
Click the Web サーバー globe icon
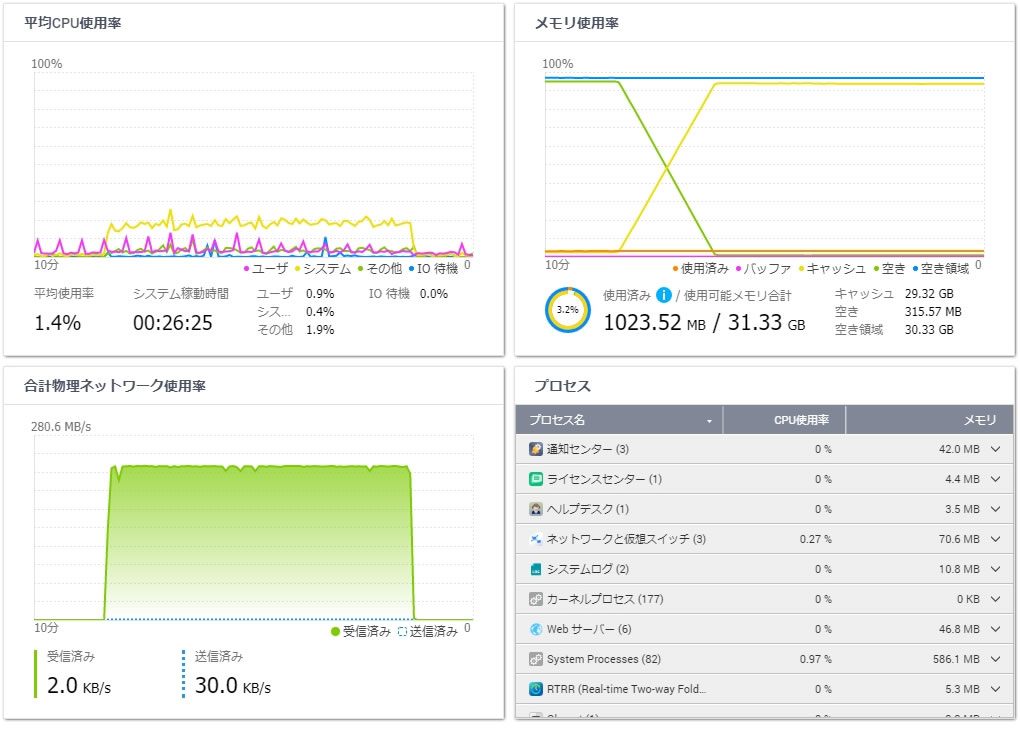[536, 629]
